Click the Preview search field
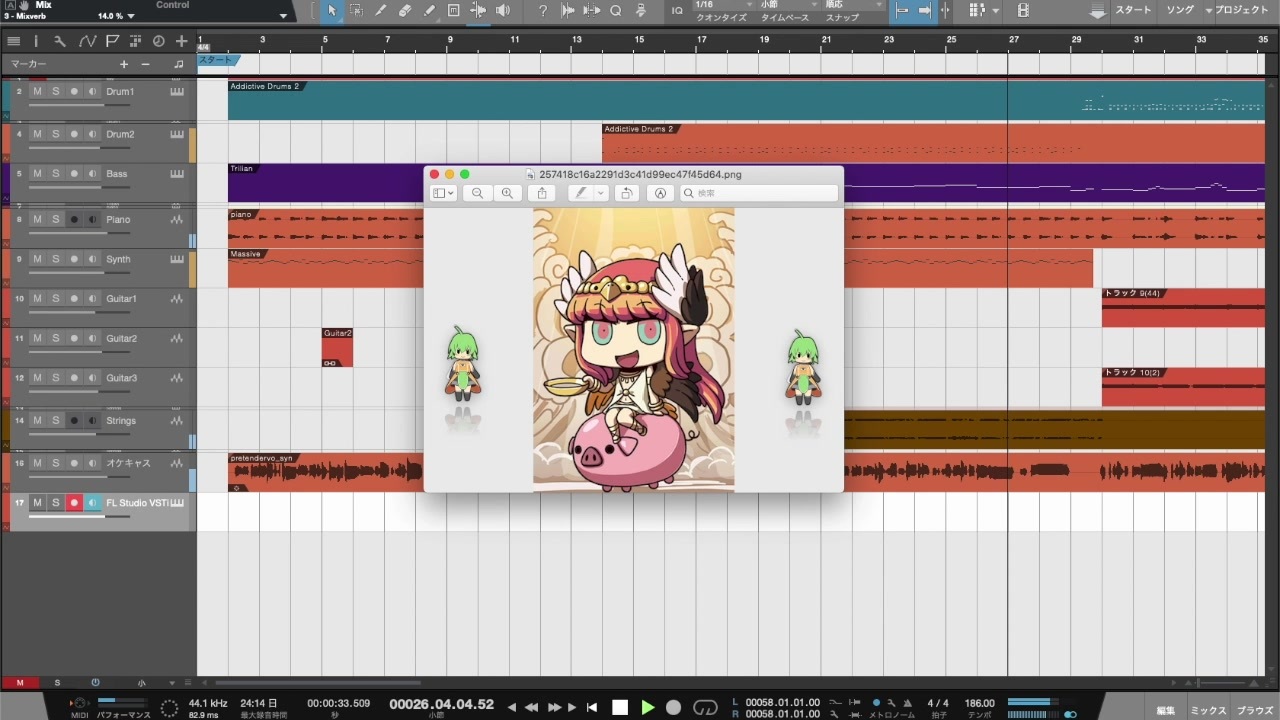1280x720 pixels. click(759, 193)
